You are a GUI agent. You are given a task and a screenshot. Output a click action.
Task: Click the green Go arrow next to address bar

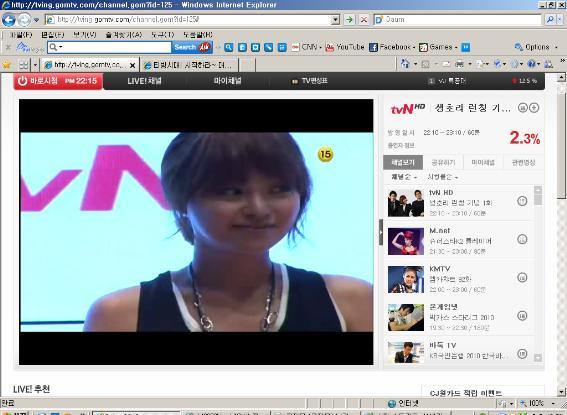click(x=349, y=20)
